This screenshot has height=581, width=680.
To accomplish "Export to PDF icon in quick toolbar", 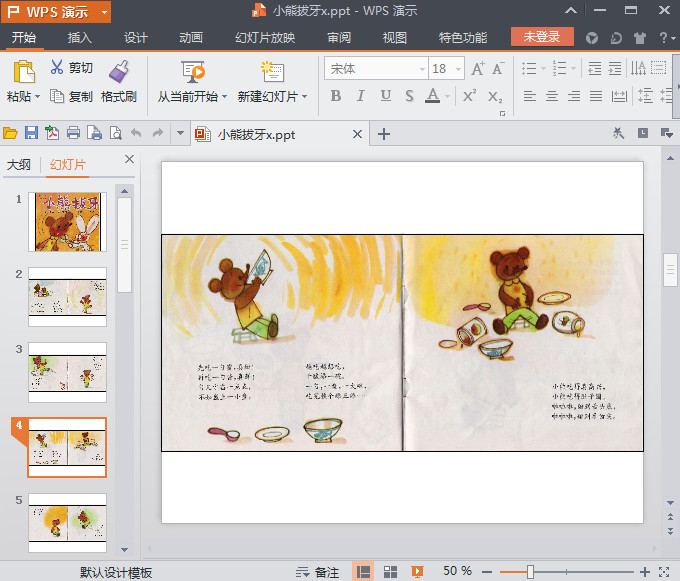I will [52, 133].
